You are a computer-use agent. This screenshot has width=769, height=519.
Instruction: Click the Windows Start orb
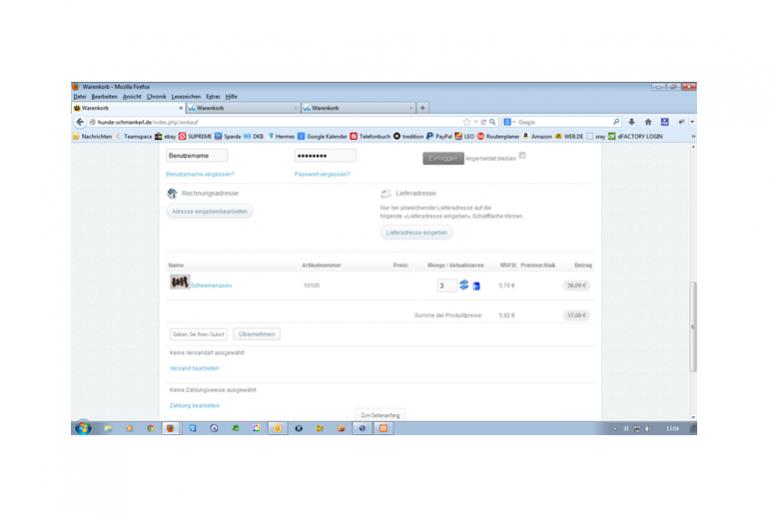82,428
